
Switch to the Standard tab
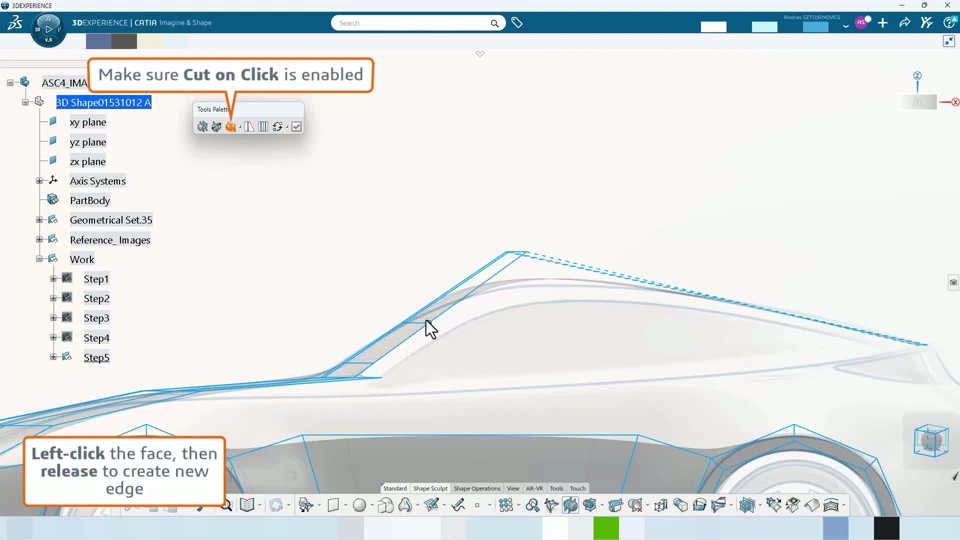[395, 489]
